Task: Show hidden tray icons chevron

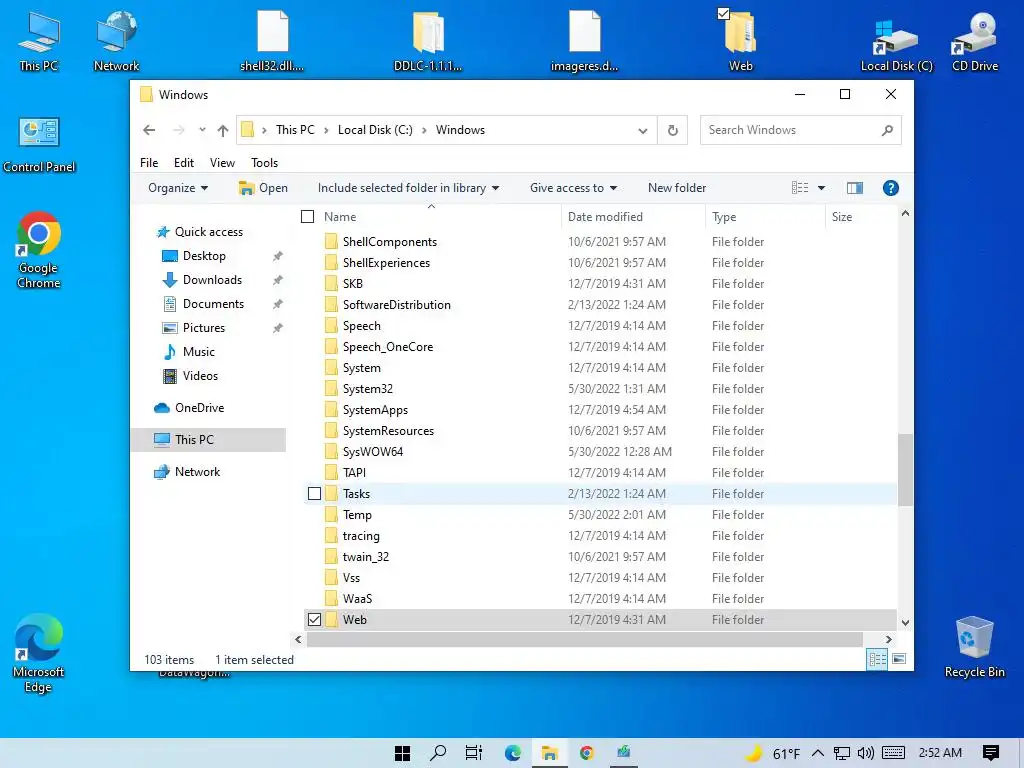Action: [818, 753]
